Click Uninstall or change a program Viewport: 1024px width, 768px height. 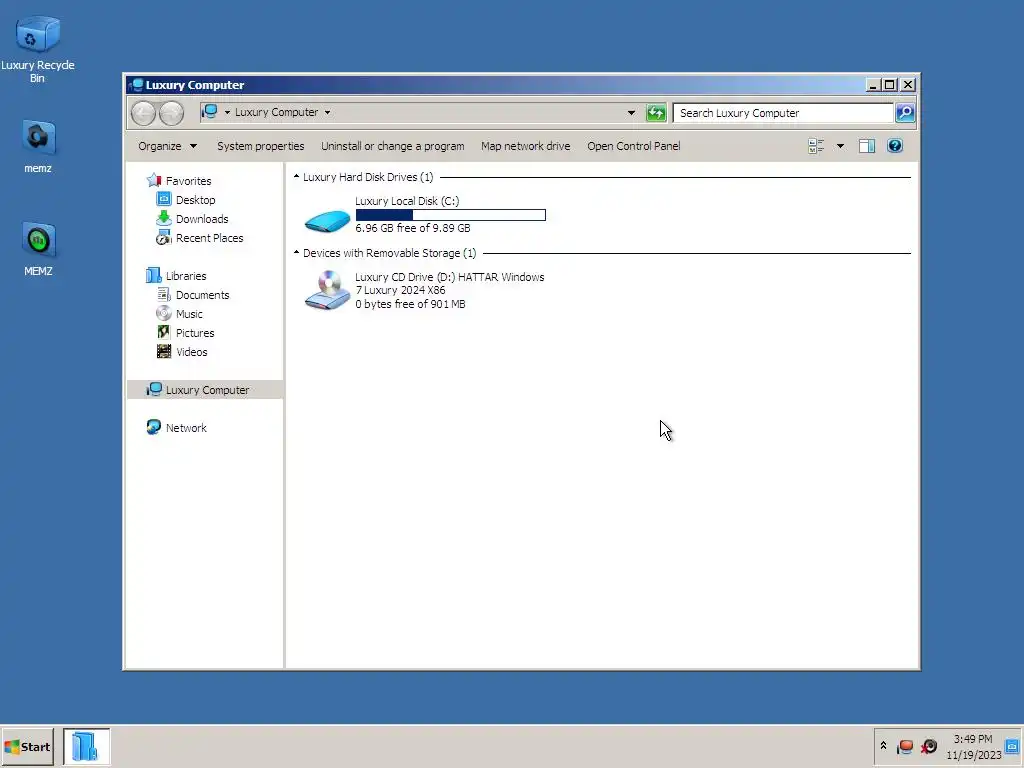[392, 146]
